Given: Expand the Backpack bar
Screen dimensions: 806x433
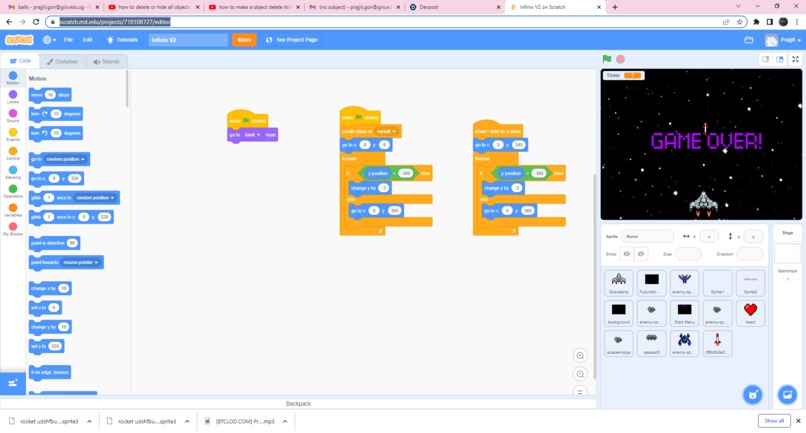Looking at the screenshot, I should coord(298,404).
